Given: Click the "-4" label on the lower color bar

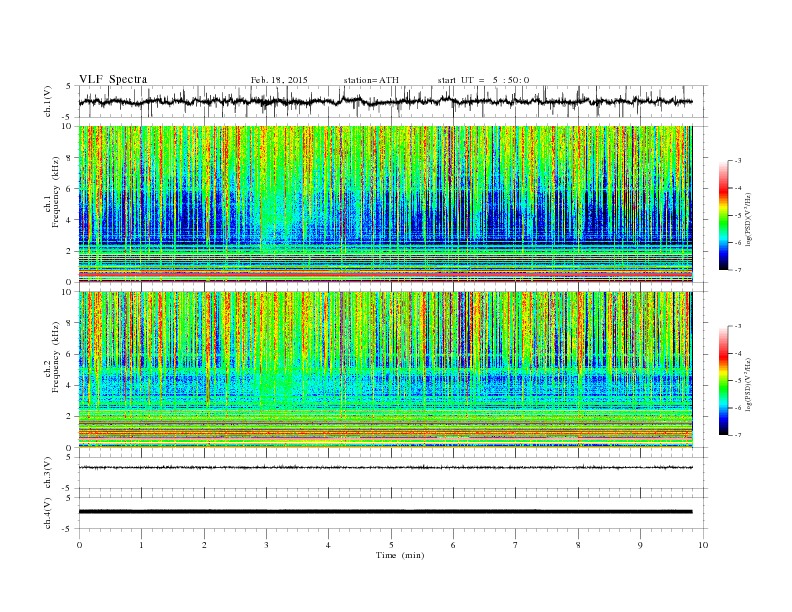Looking at the screenshot, I should [x=738, y=353].
